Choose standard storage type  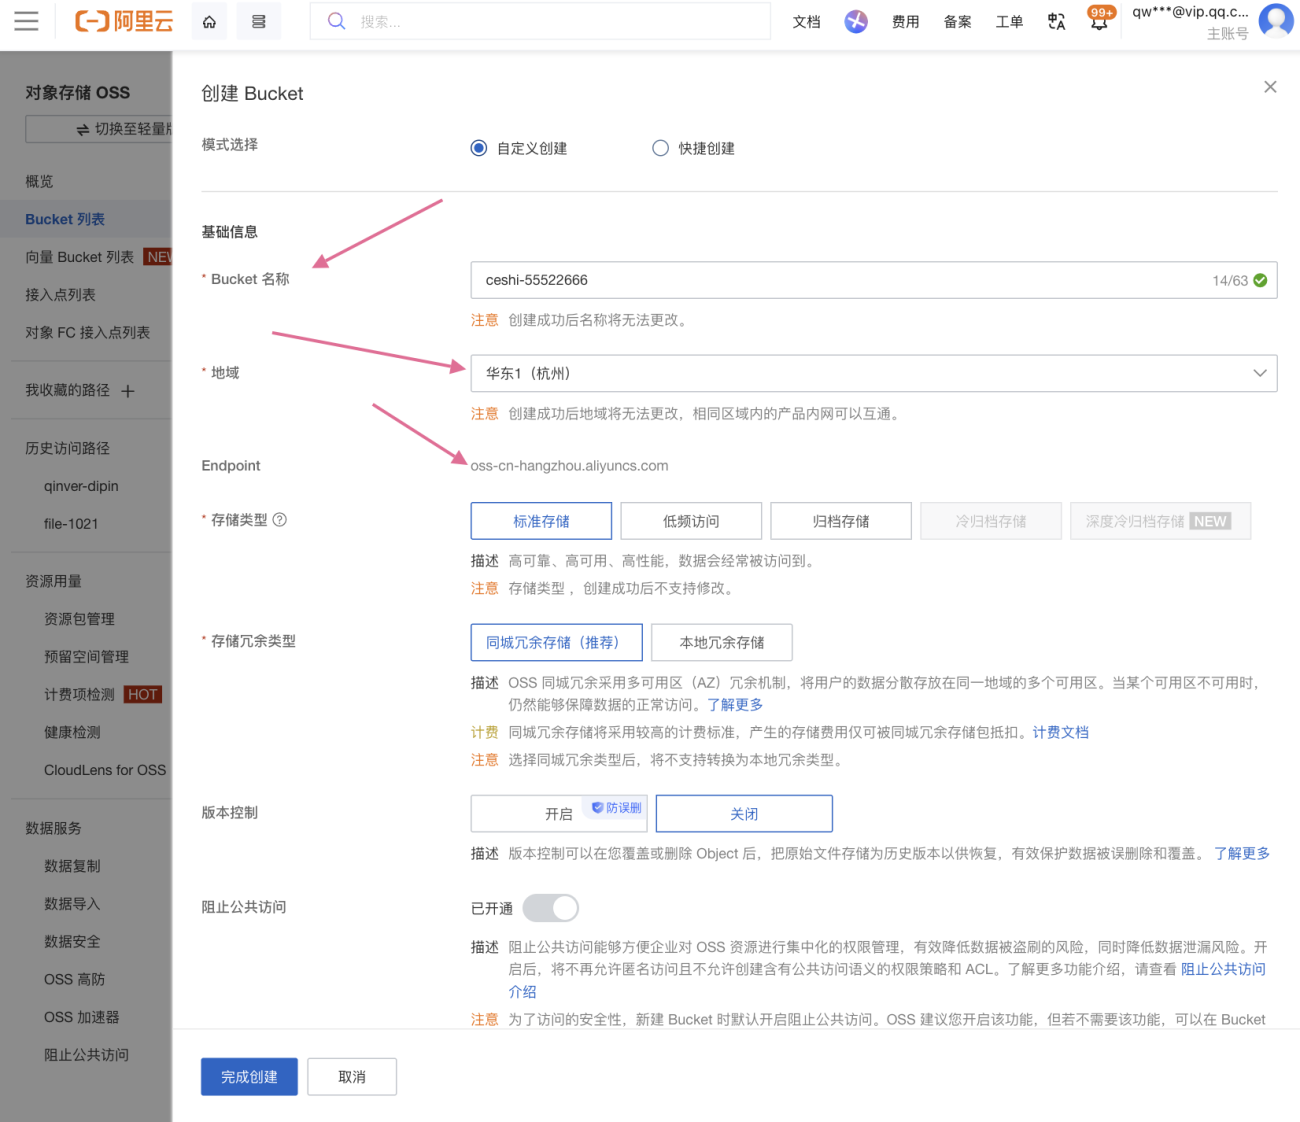point(541,521)
